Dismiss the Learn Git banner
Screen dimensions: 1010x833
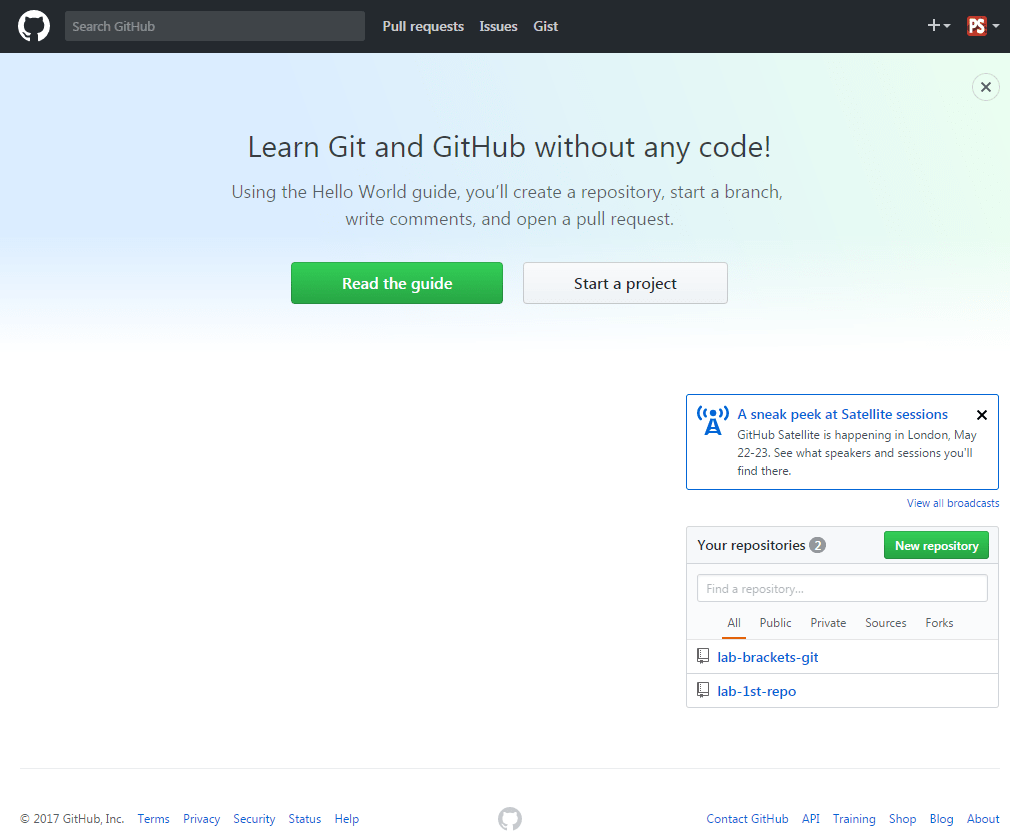pos(986,87)
